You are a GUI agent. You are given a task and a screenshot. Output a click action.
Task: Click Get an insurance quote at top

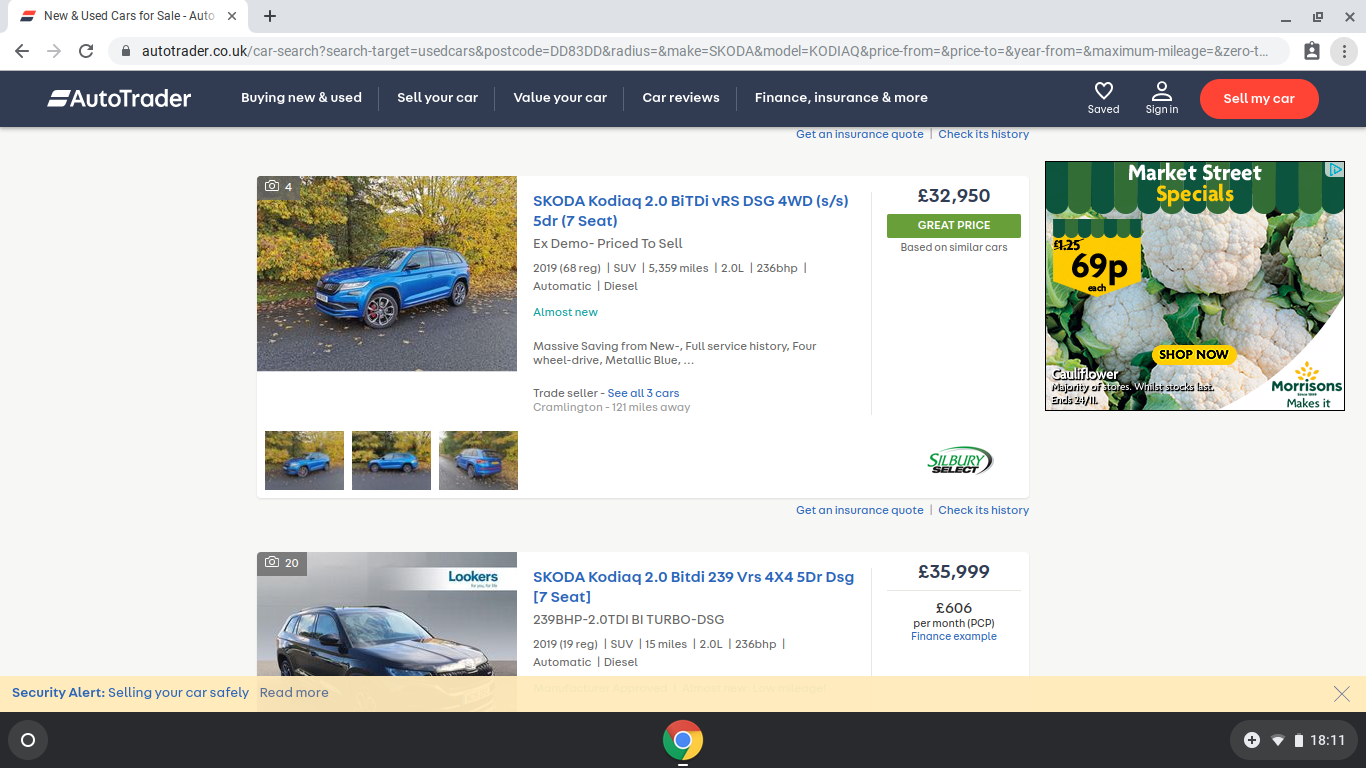[860, 134]
